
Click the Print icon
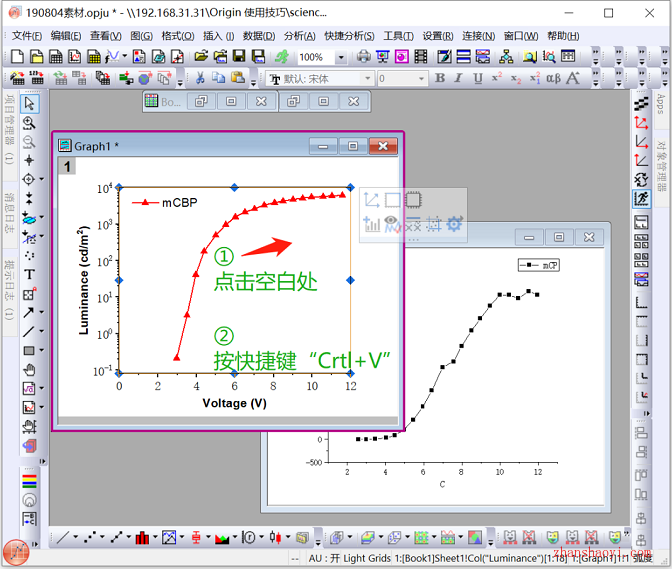(363, 56)
